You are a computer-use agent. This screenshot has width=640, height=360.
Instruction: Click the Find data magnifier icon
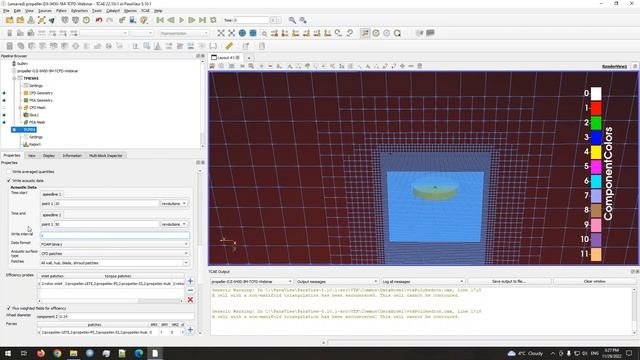(x=292, y=20)
